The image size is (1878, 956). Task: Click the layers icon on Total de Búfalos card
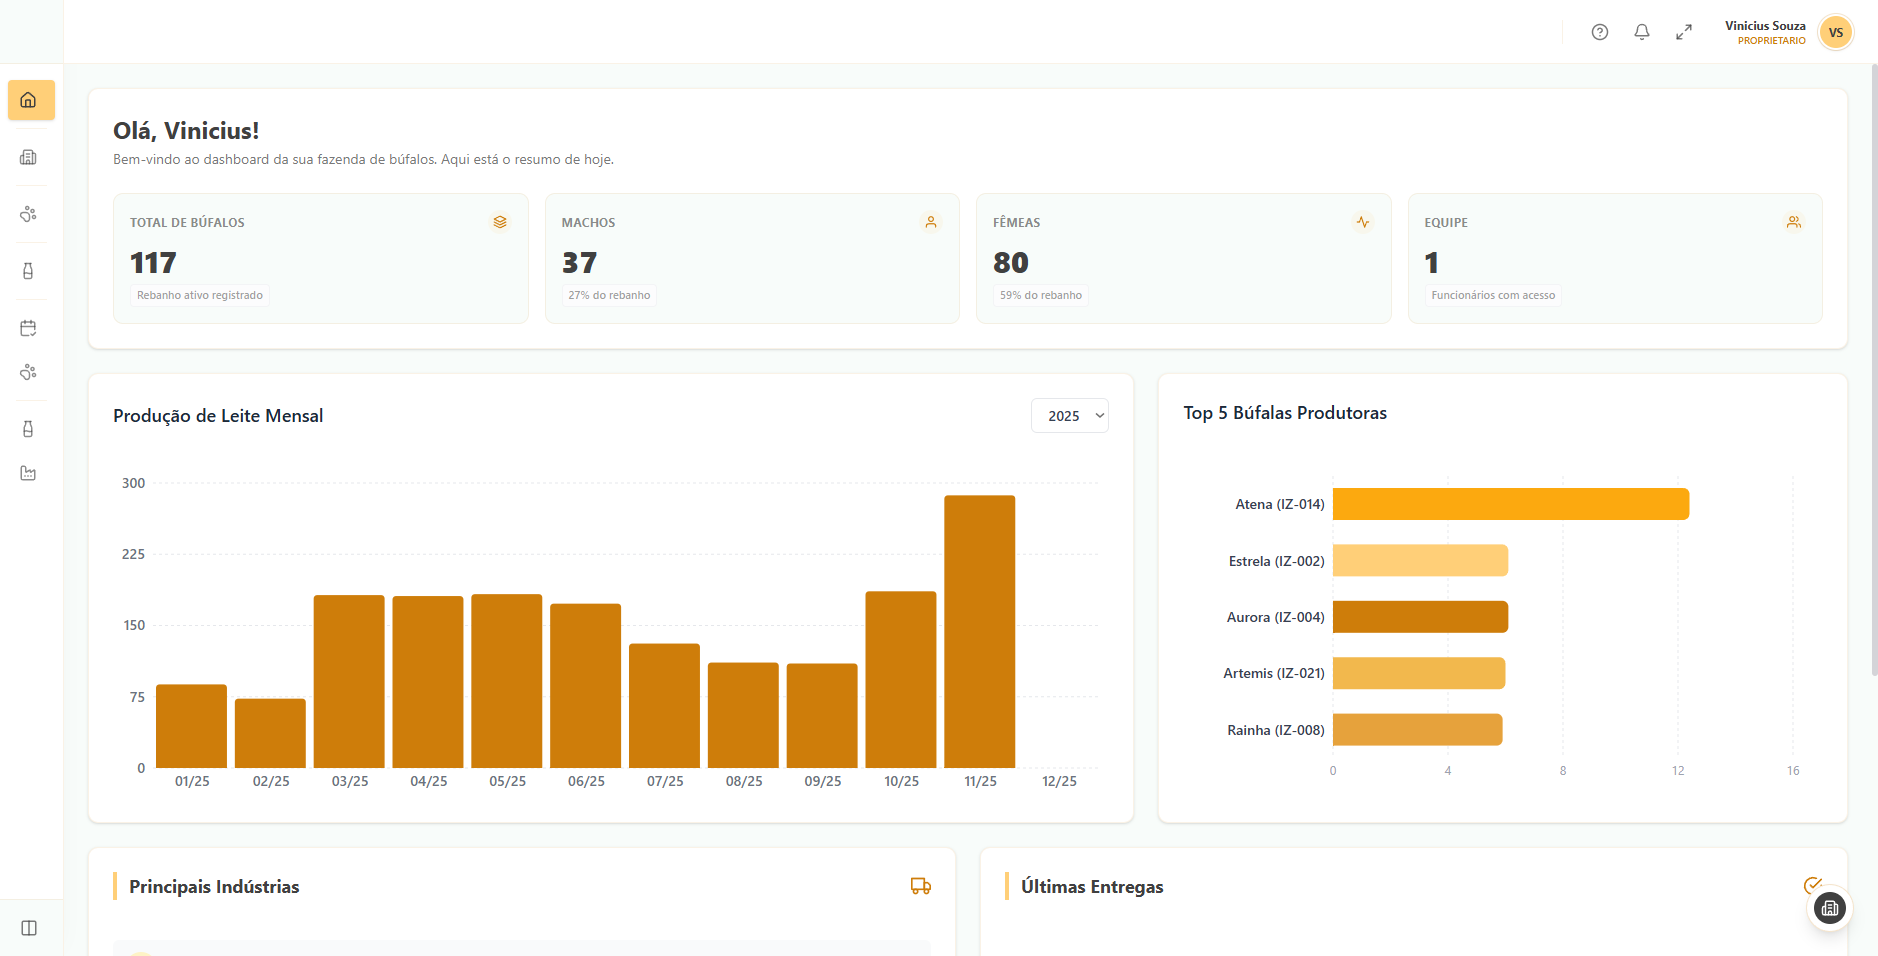499,222
